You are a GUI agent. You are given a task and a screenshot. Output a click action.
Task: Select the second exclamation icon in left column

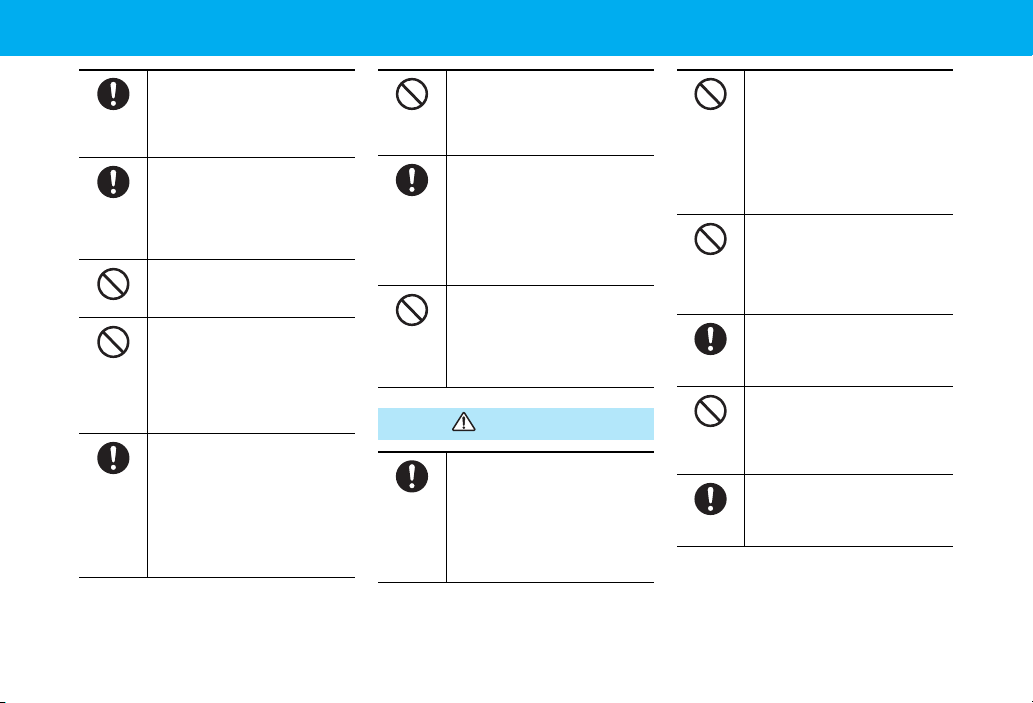(113, 182)
